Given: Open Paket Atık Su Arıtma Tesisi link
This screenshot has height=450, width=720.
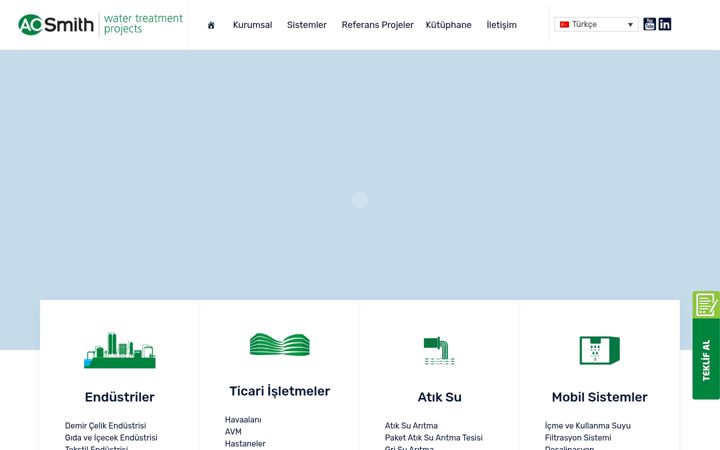Looking at the screenshot, I should point(434,438).
